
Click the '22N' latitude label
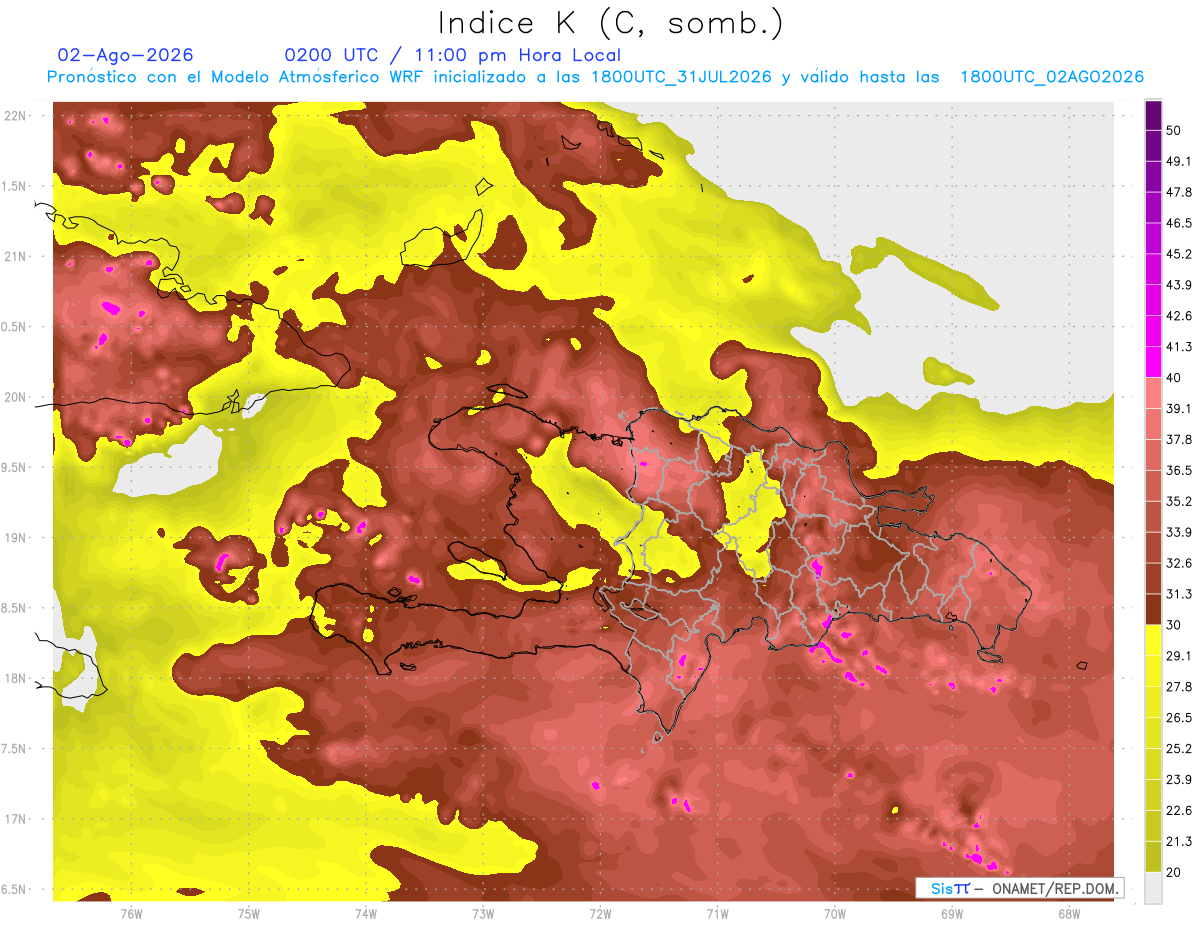[16, 116]
